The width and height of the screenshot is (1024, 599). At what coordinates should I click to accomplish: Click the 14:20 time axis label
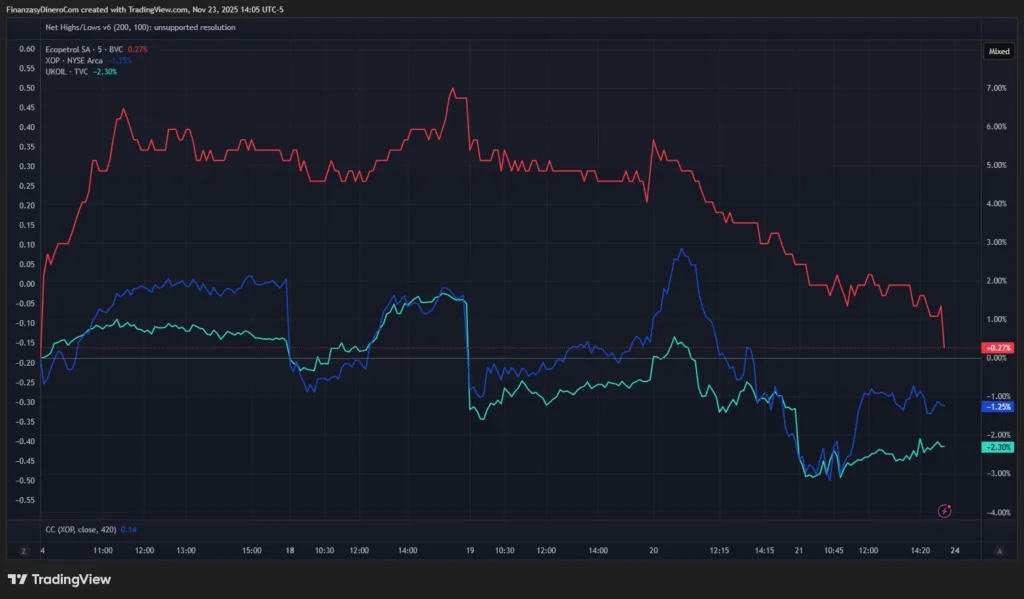(922, 551)
